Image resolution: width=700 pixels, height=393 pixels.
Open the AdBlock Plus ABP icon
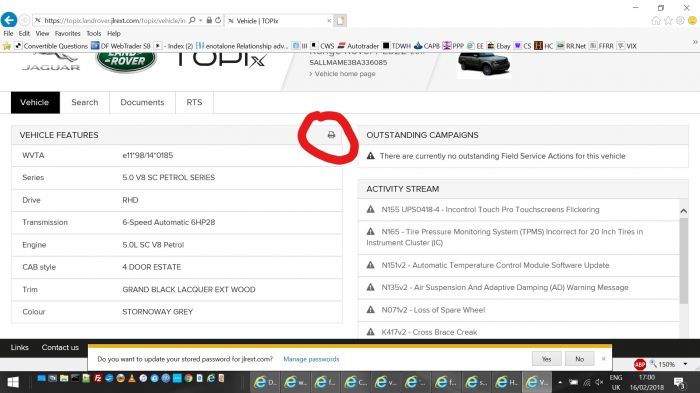[640, 364]
